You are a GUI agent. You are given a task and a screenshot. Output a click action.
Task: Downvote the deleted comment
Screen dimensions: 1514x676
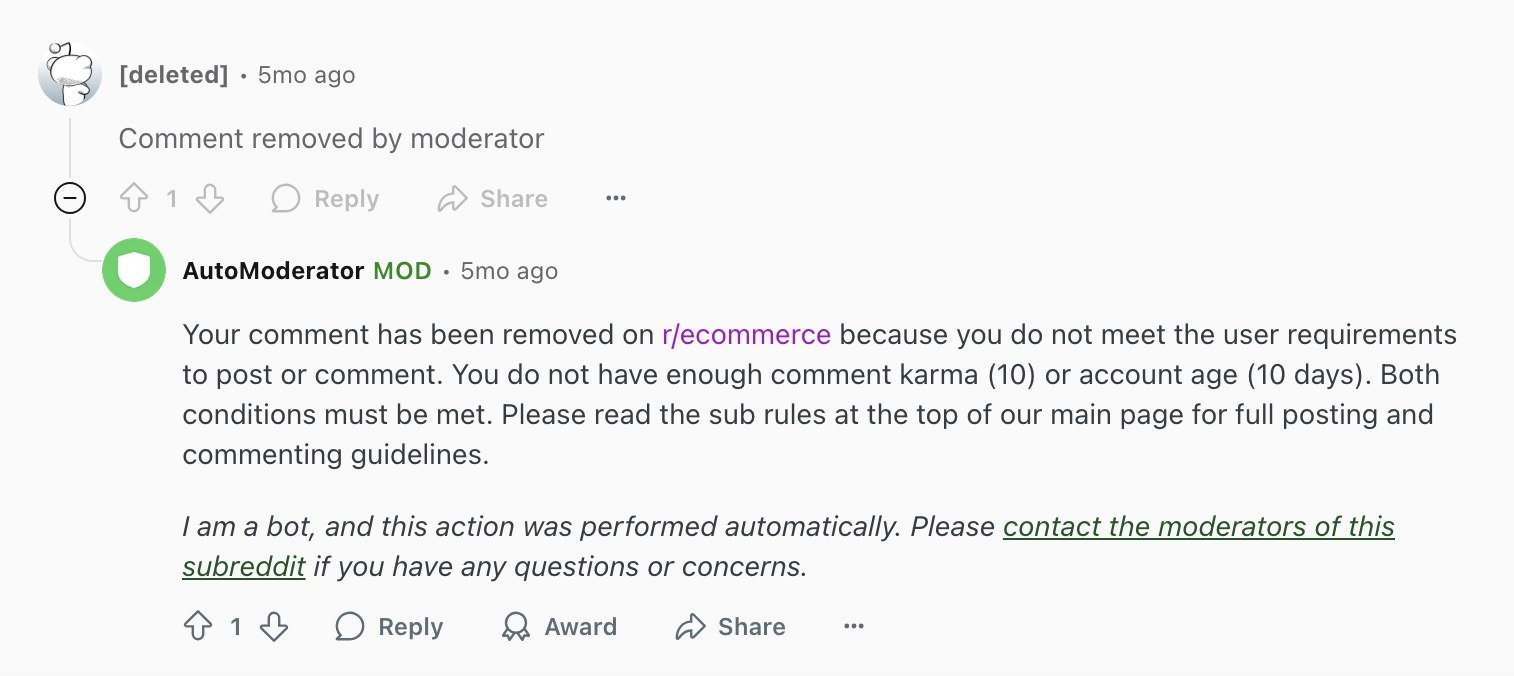coord(210,198)
